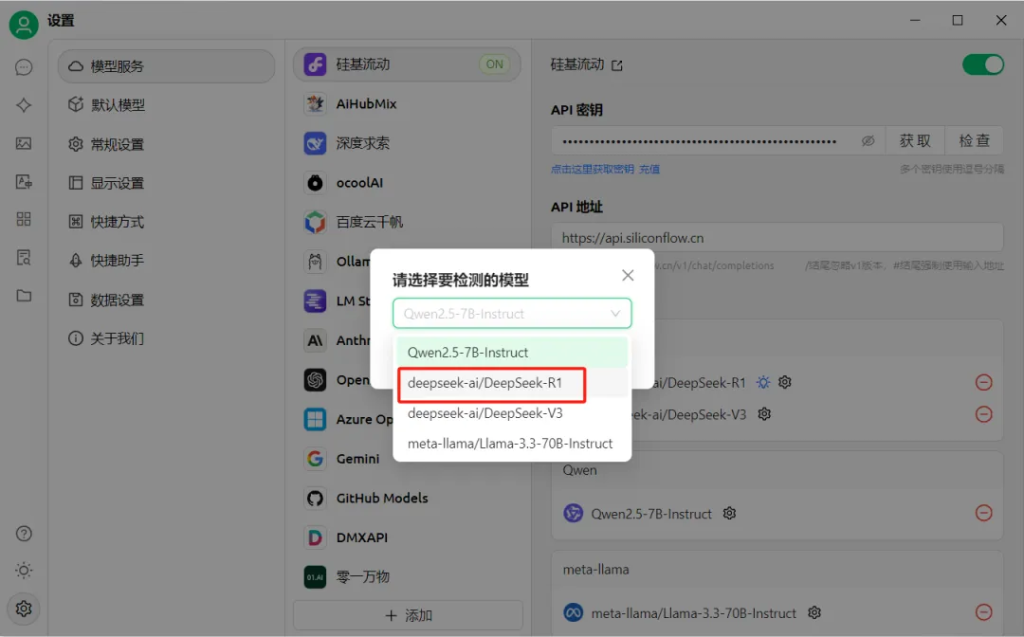This screenshot has height=637, width=1024.
Task: Remove Qwen2.5-7B-Instruct using red minus icon
Action: click(983, 513)
